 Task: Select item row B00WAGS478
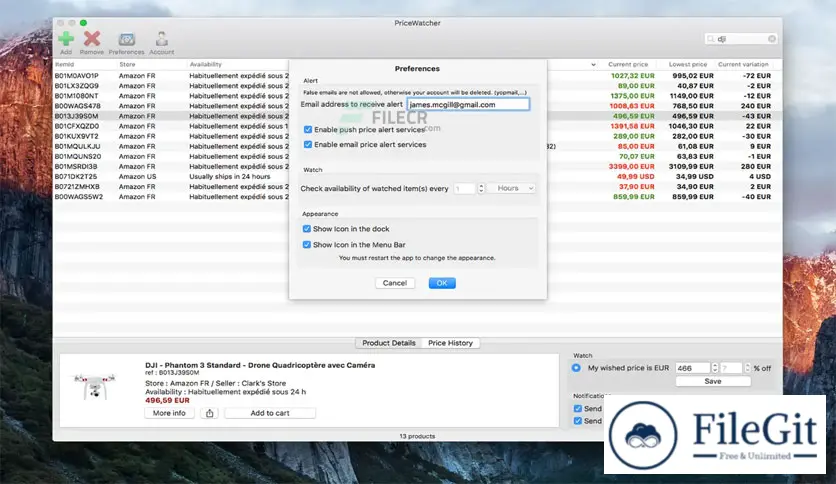pos(77,106)
